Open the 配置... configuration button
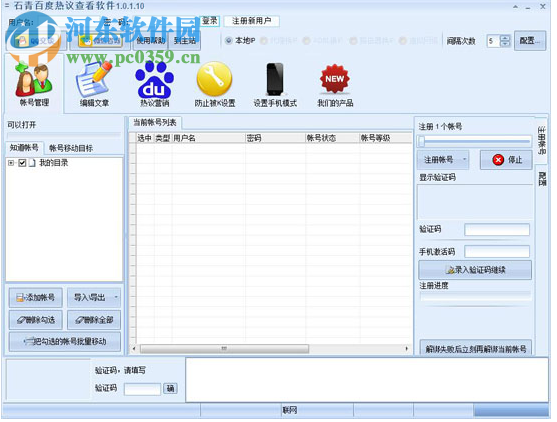The width and height of the screenshot is (557, 422). point(530,41)
